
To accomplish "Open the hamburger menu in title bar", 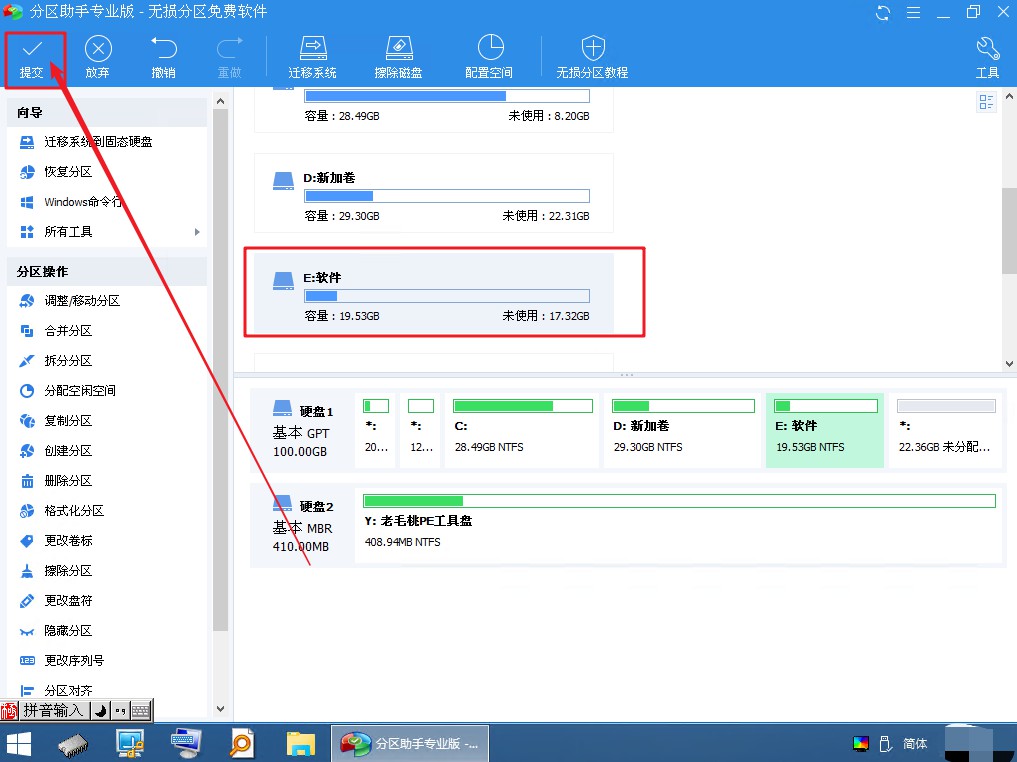I will coord(913,12).
